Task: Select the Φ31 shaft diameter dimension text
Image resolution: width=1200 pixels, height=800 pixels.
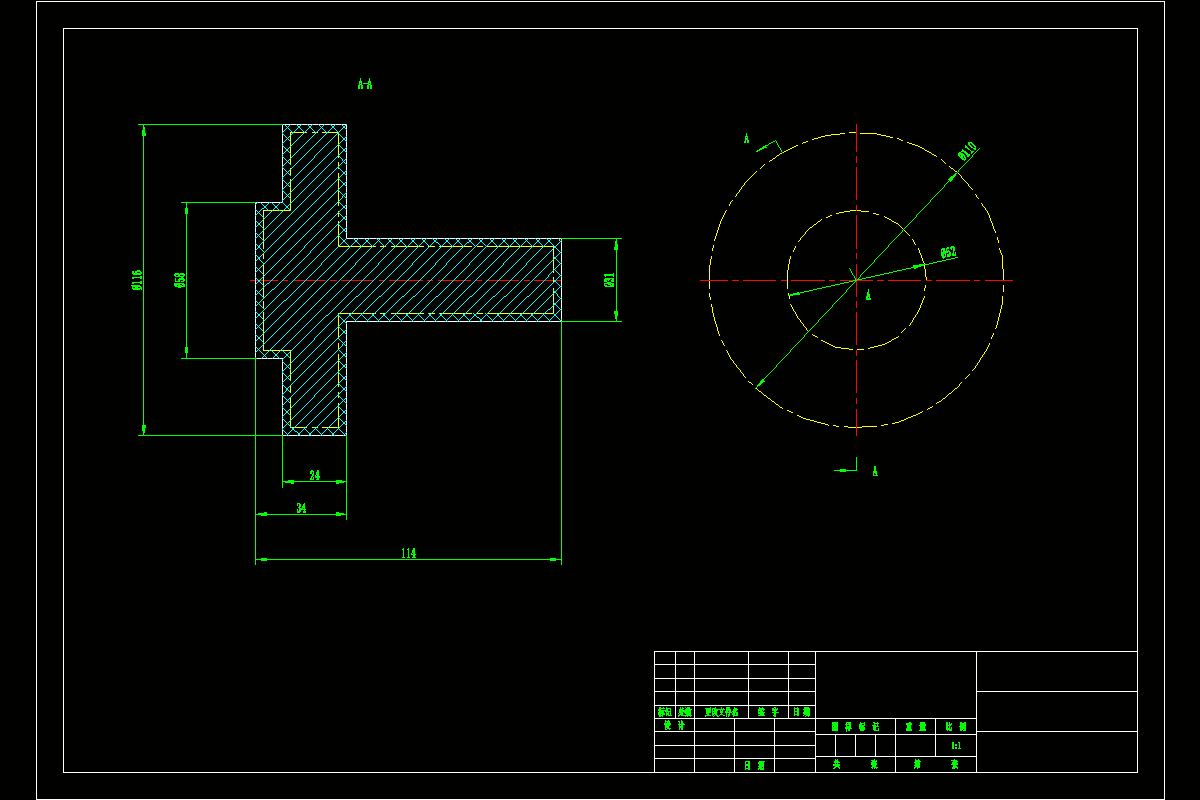Action: coord(609,280)
